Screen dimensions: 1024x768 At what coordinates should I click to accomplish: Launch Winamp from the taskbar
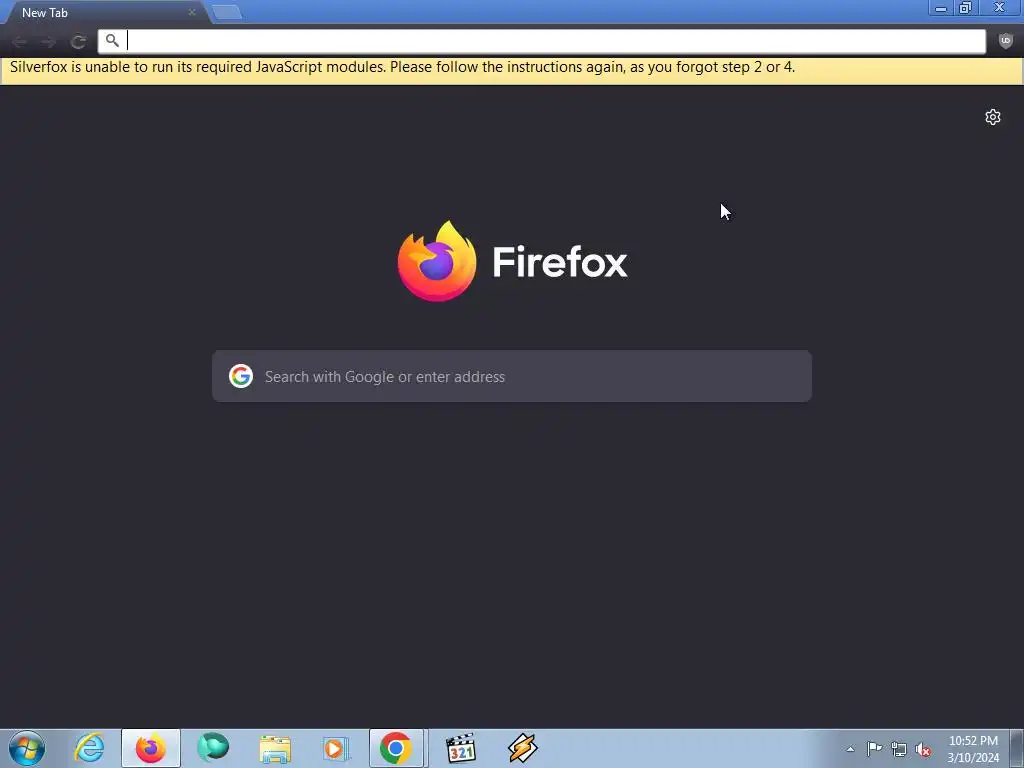tap(522, 748)
